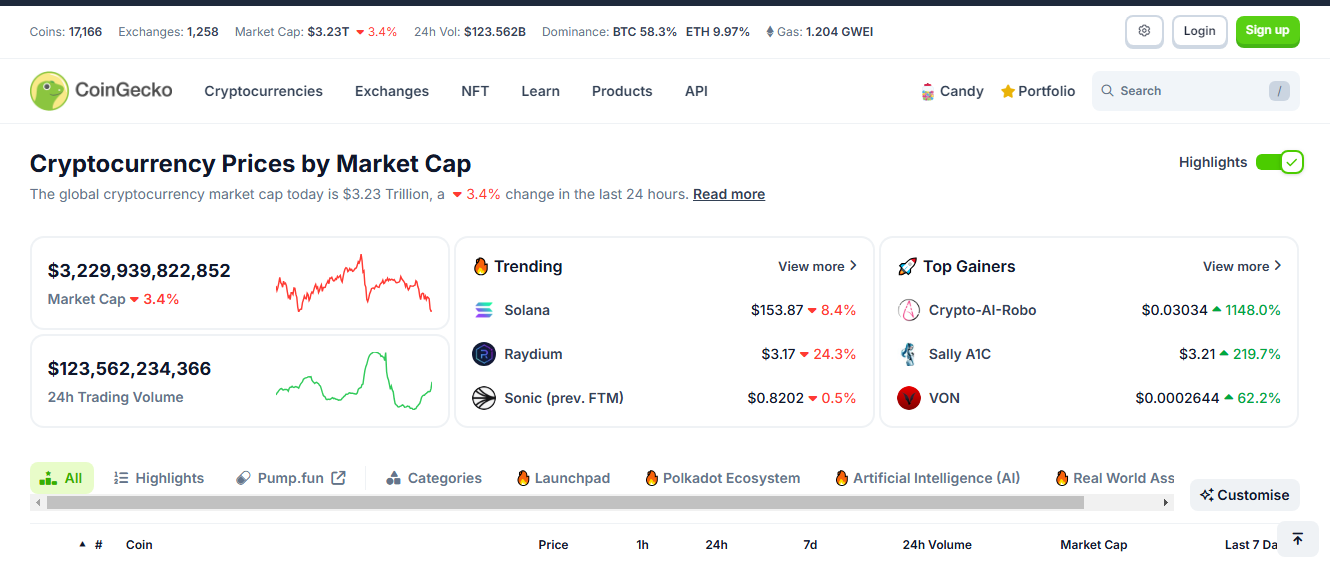This screenshot has height=565, width=1330.
Task: Click the scroll-to-top arrow button
Action: [x=1297, y=540]
